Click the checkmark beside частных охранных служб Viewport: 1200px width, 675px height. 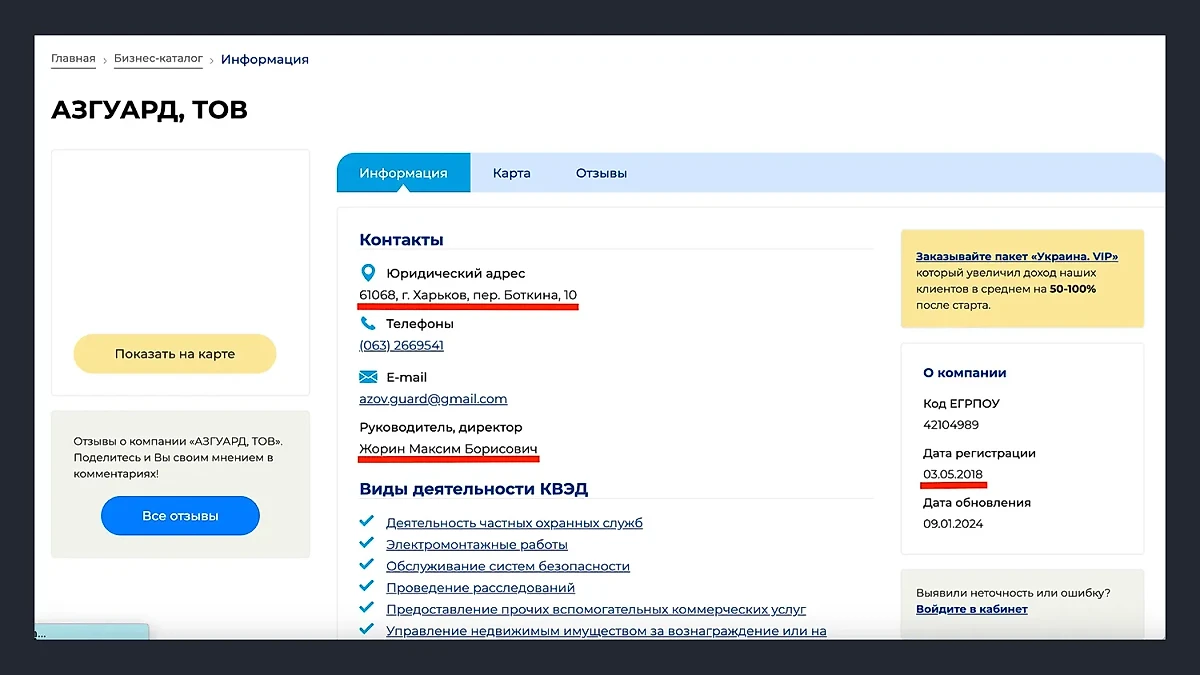pos(368,521)
